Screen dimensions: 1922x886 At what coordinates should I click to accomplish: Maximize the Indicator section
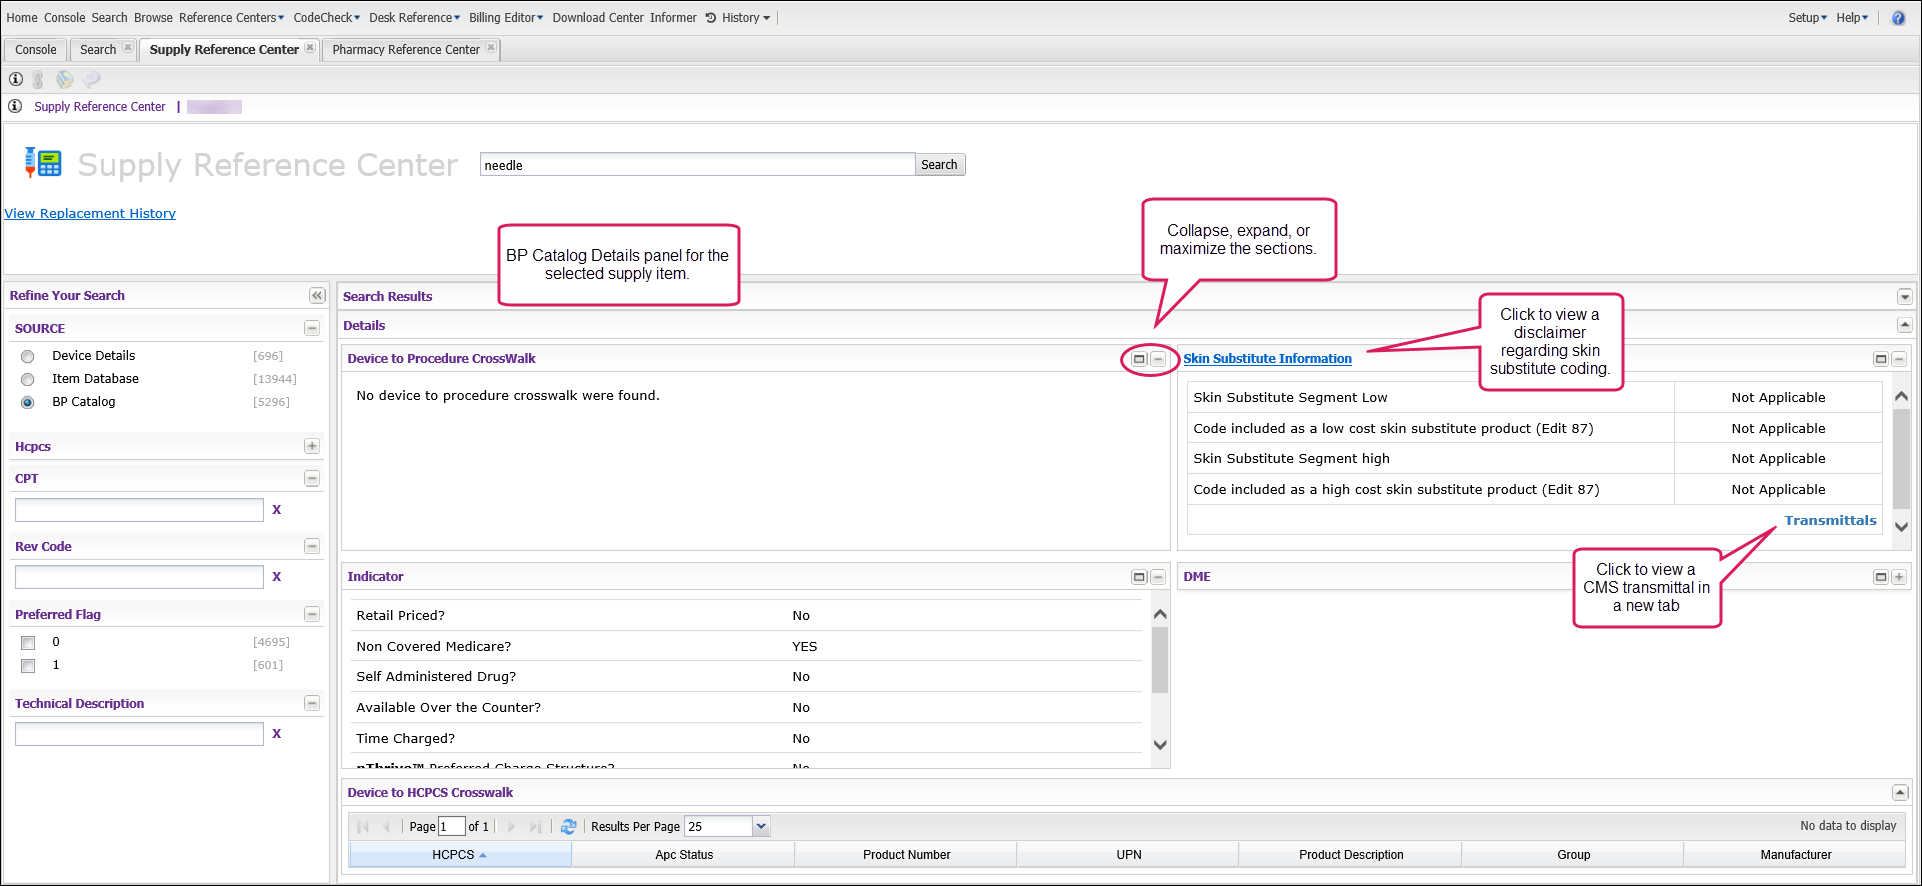click(x=1139, y=577)
